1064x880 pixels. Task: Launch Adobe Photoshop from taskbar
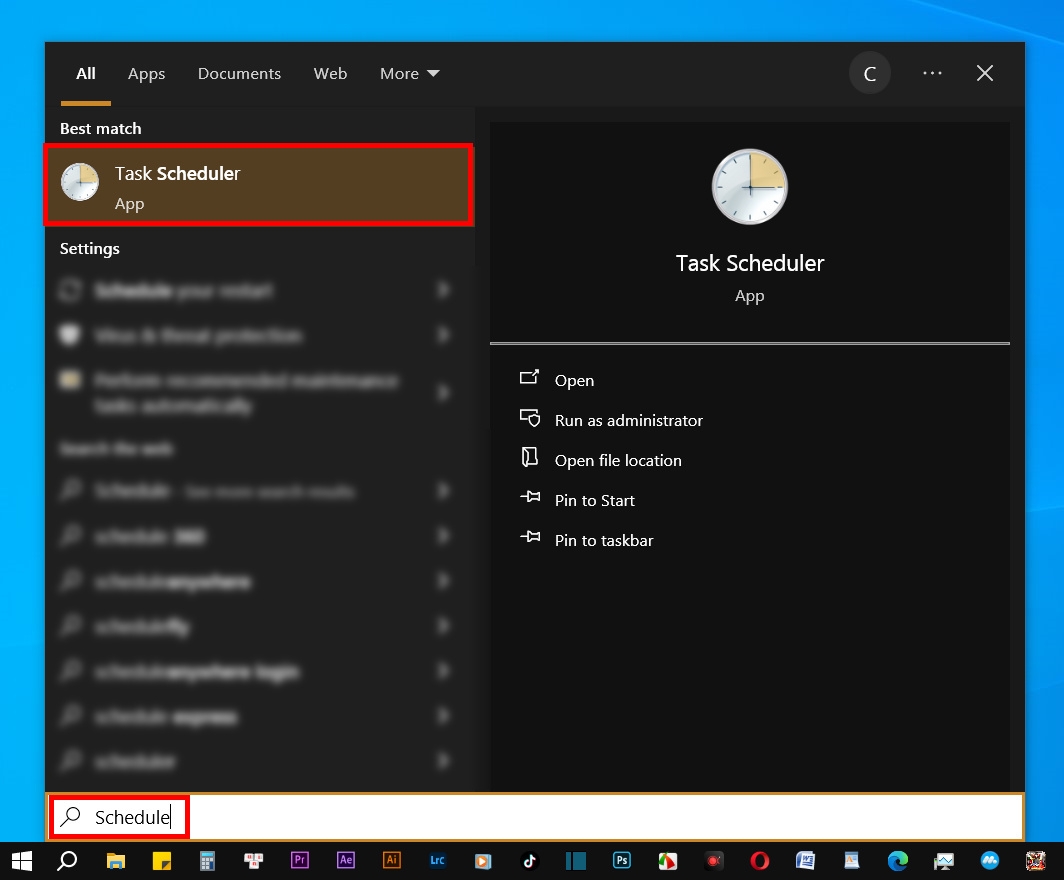pyautogui.click(x=622, y=860)
